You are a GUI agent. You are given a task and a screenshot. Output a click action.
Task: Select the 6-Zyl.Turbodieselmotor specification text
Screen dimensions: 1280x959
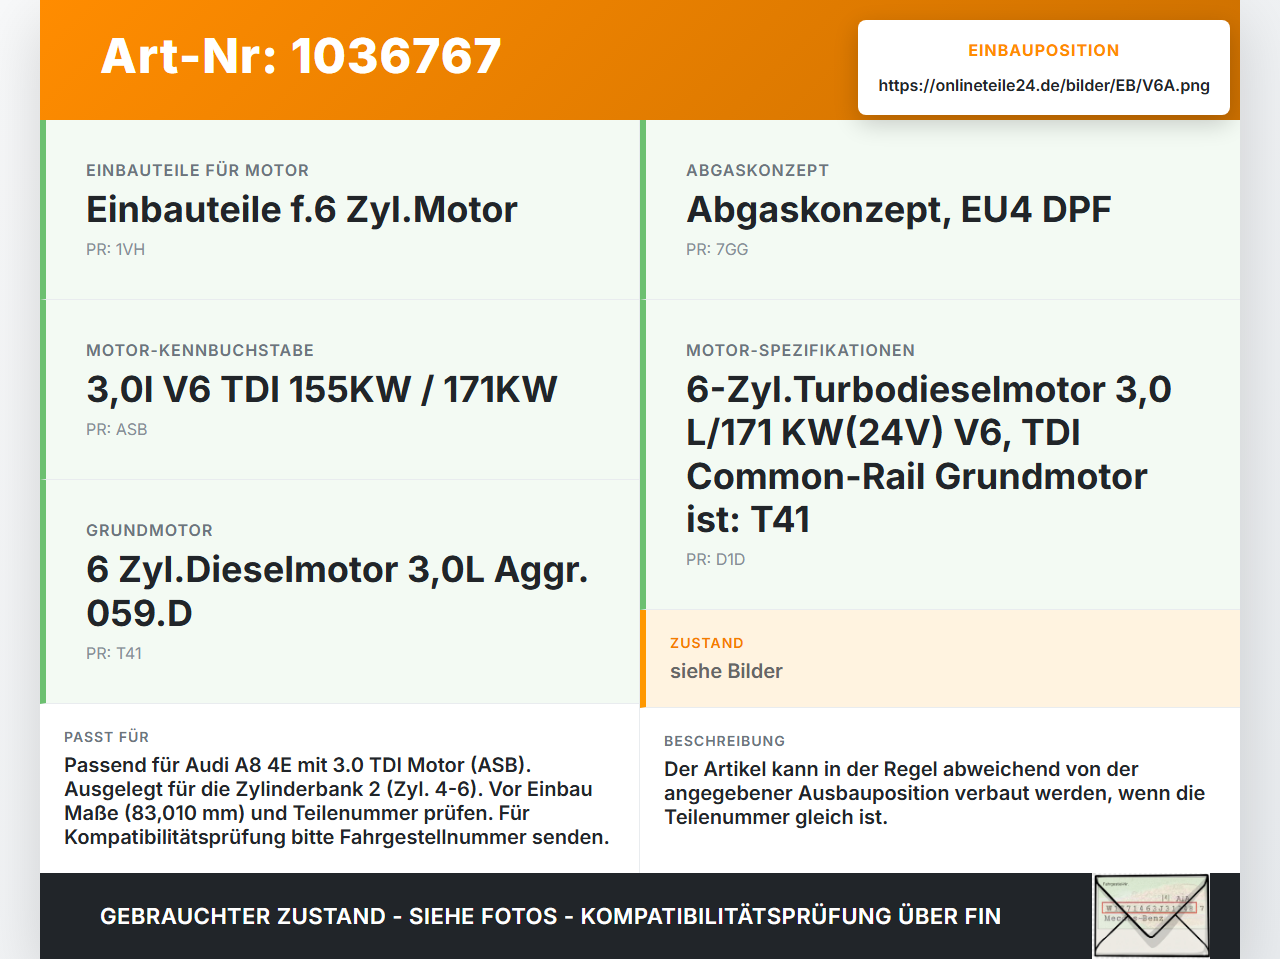point(929,454)
